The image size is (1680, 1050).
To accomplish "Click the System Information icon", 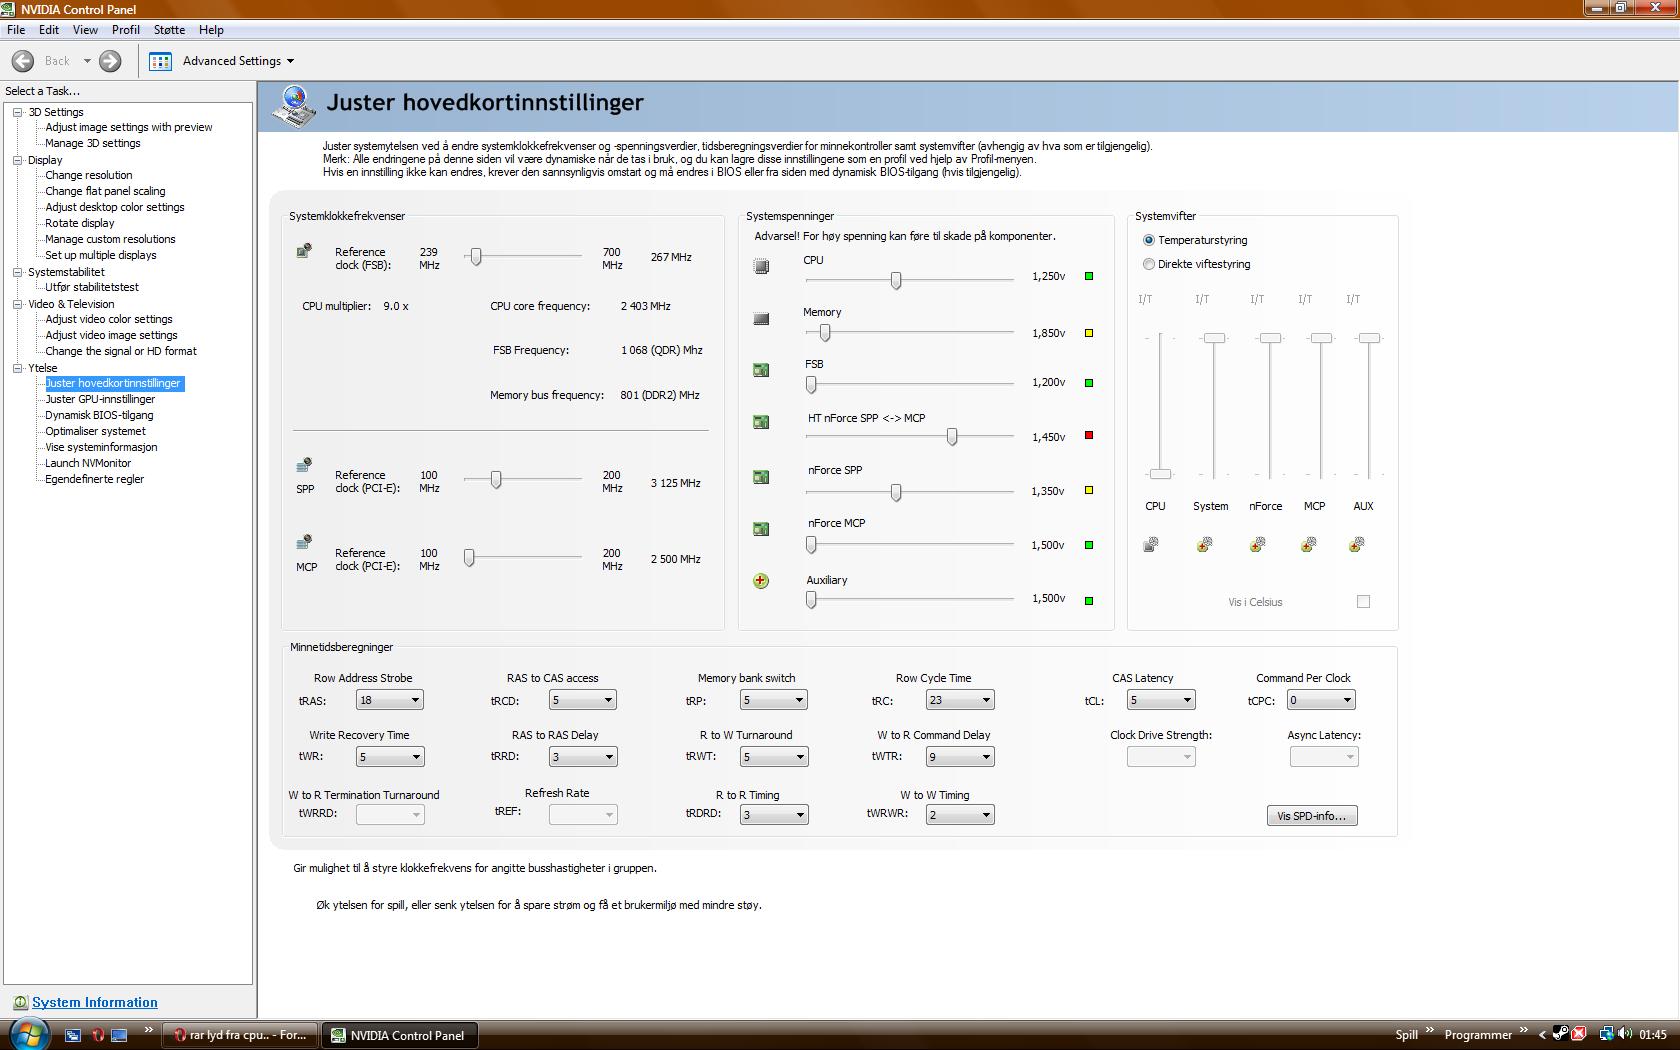I will click(20, 1002).
